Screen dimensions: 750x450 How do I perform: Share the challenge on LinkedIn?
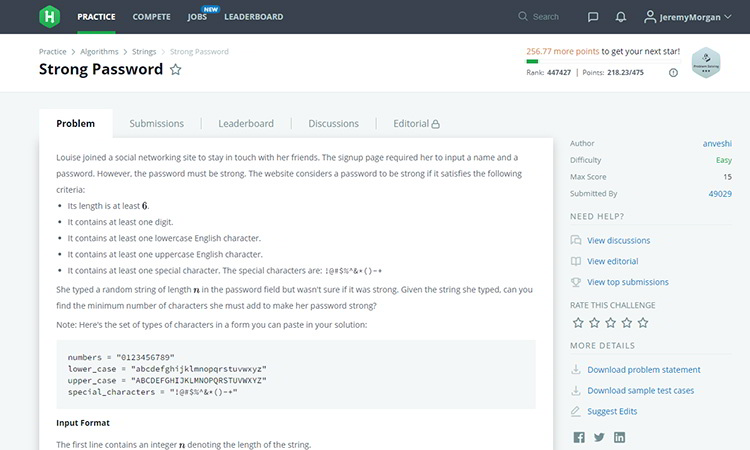point(619,437)
